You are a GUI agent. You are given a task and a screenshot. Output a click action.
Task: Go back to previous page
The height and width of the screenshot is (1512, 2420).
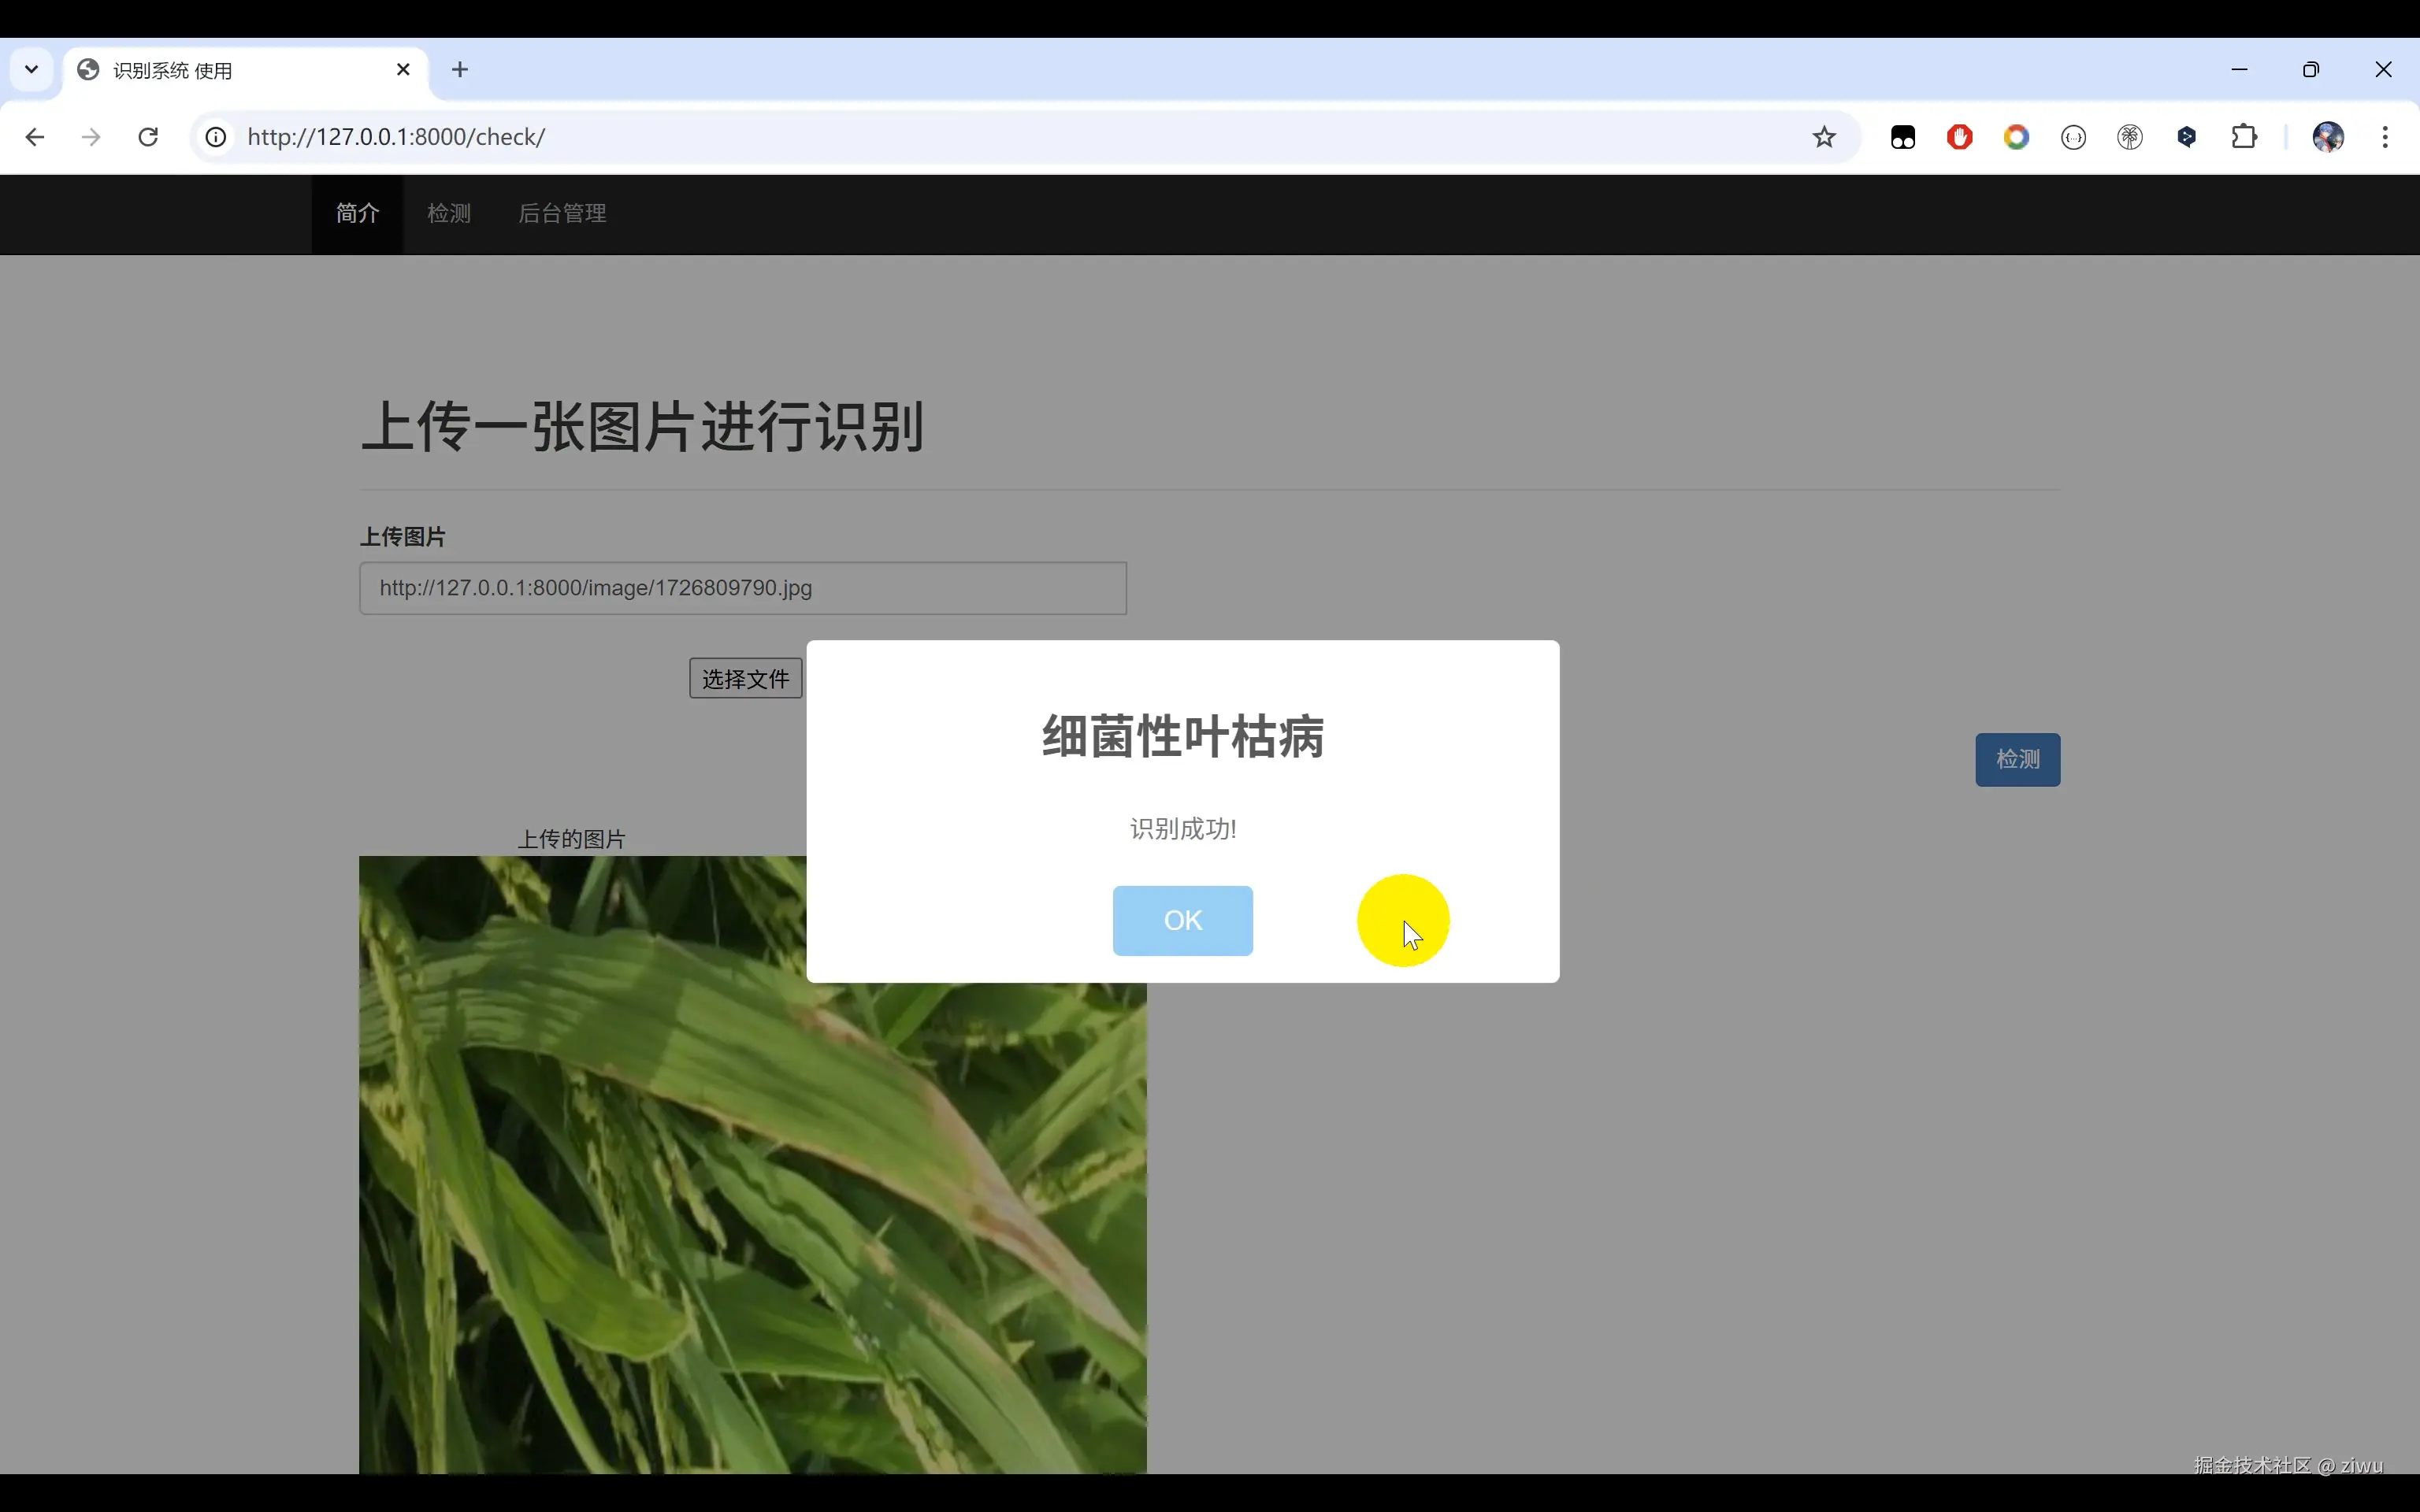[x=35, y=137]
